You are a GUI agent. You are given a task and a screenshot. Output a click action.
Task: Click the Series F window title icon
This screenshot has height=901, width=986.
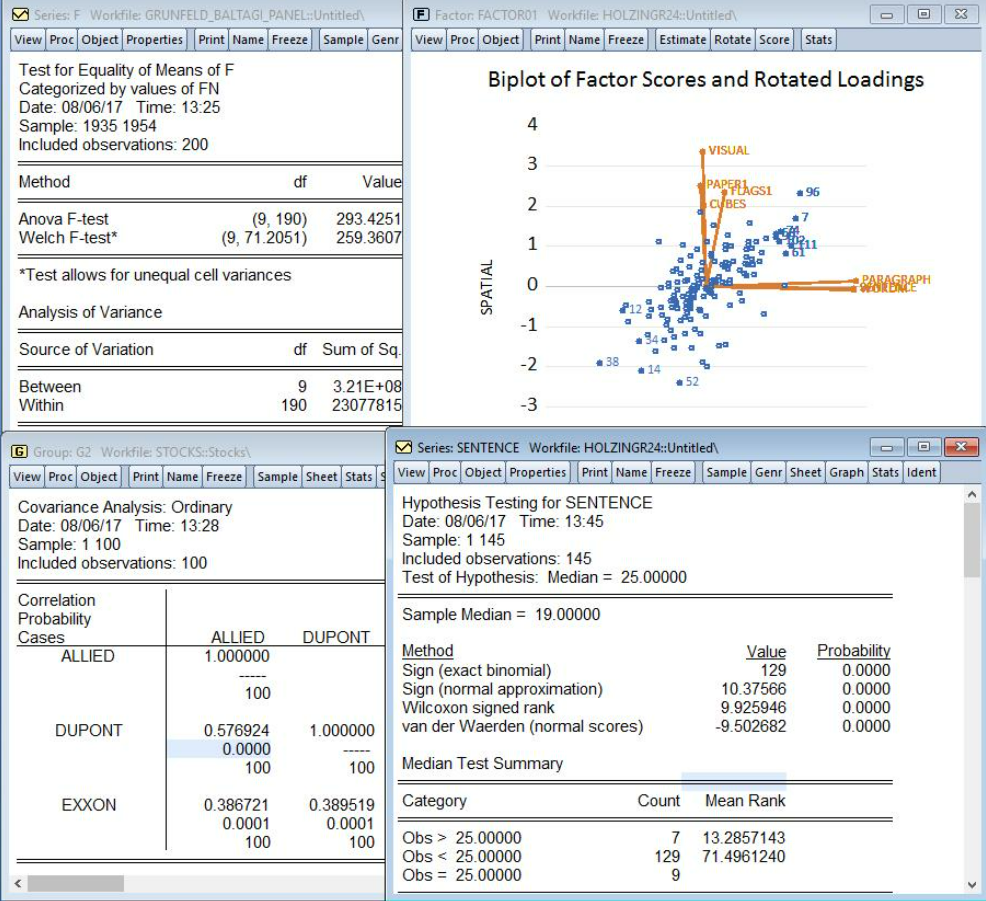pyautogui.click(x=20, y=14)
